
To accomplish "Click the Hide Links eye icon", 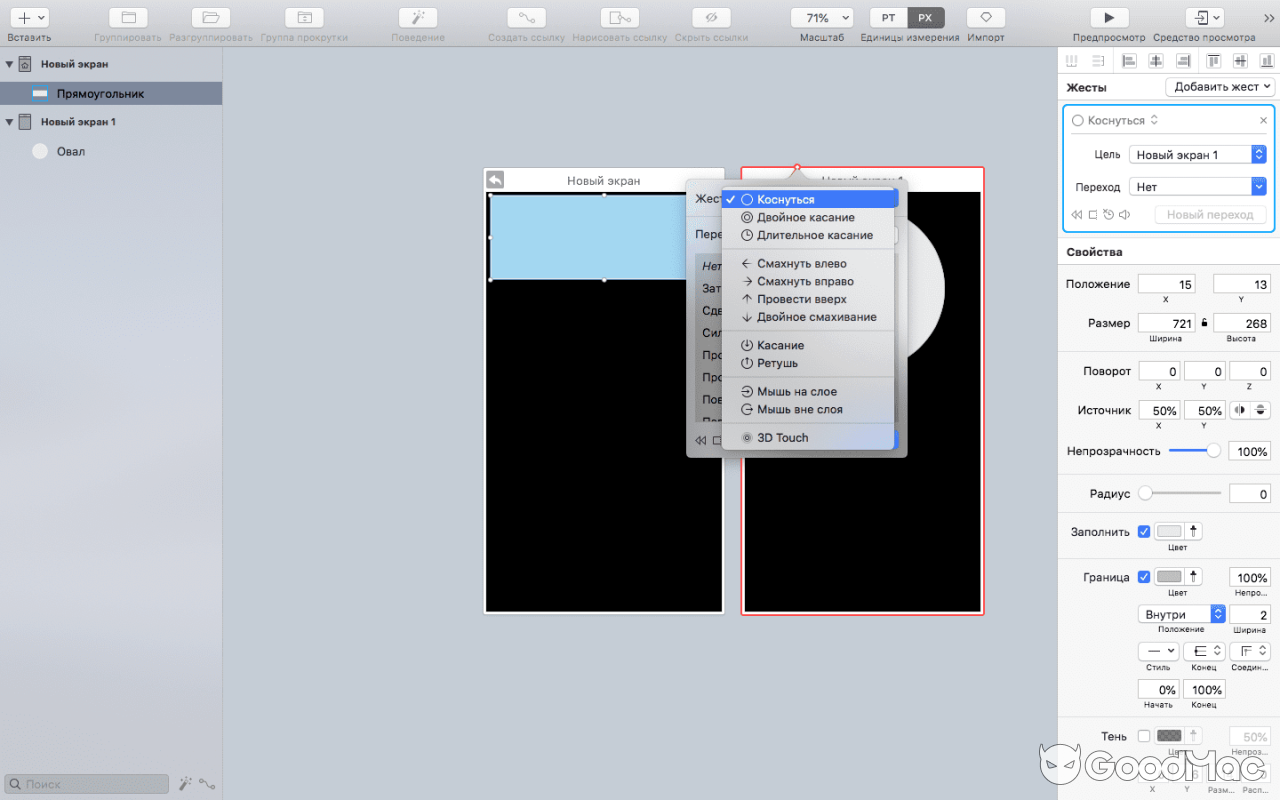I will [711, 17].
